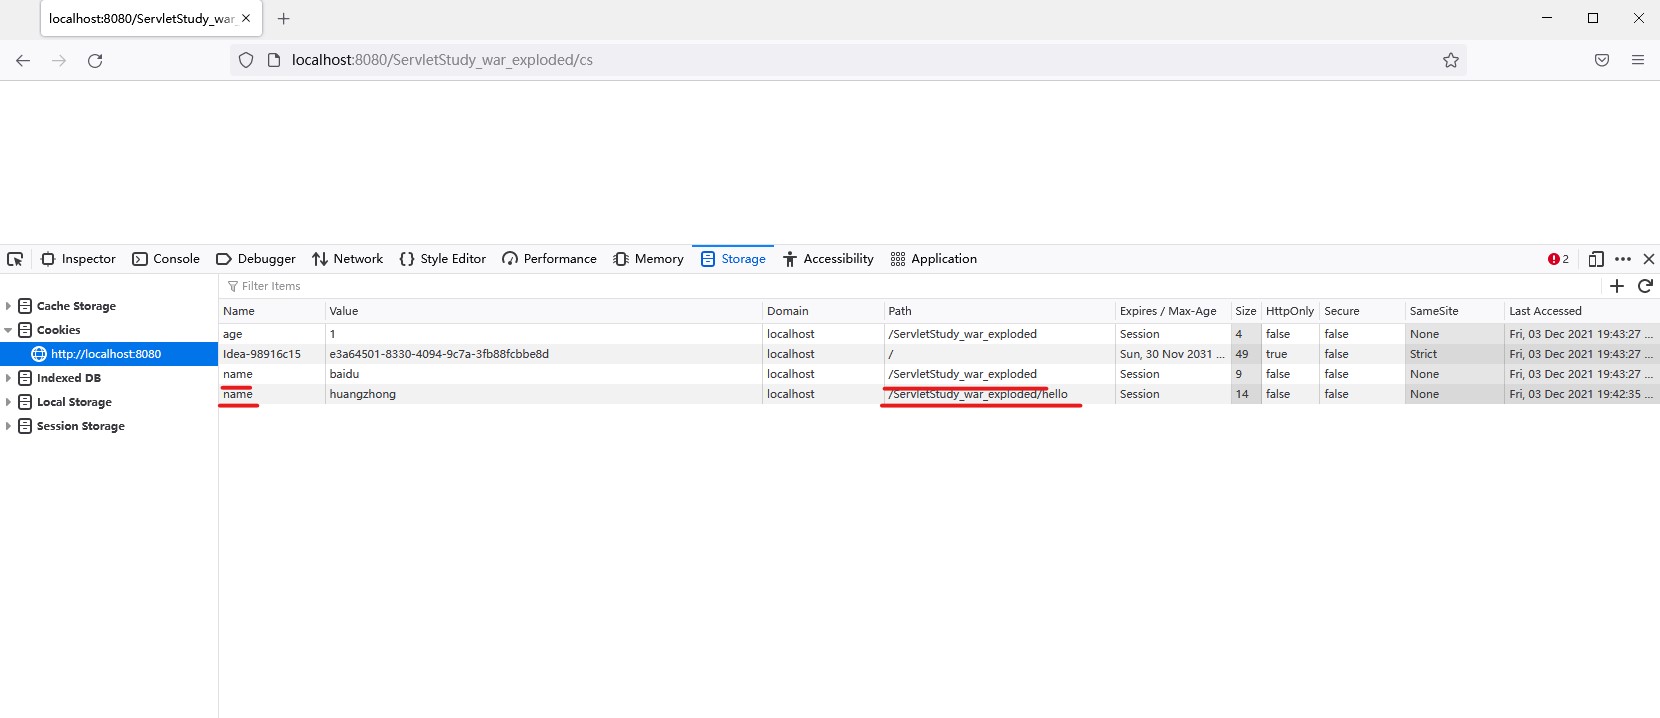Open devtools three-dot options menu
Screen dimensions: 1660x718
pos(1623,259)
